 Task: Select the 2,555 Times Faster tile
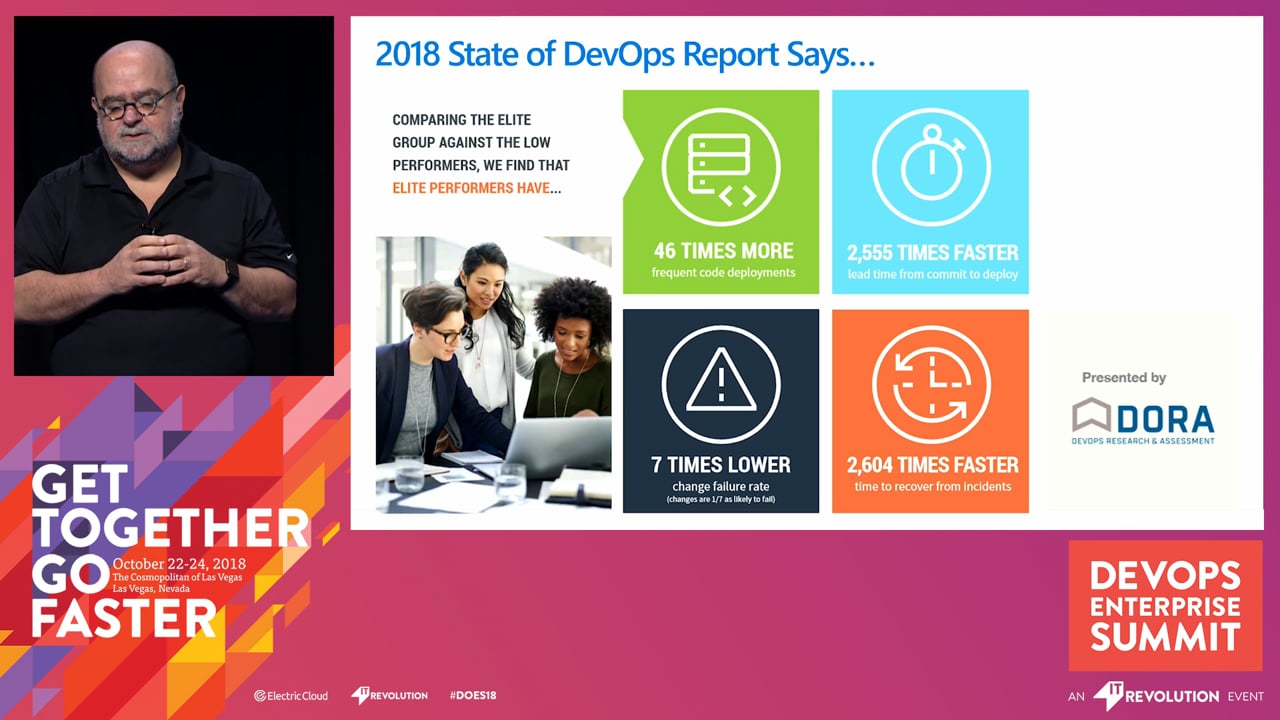pos(930,192)
